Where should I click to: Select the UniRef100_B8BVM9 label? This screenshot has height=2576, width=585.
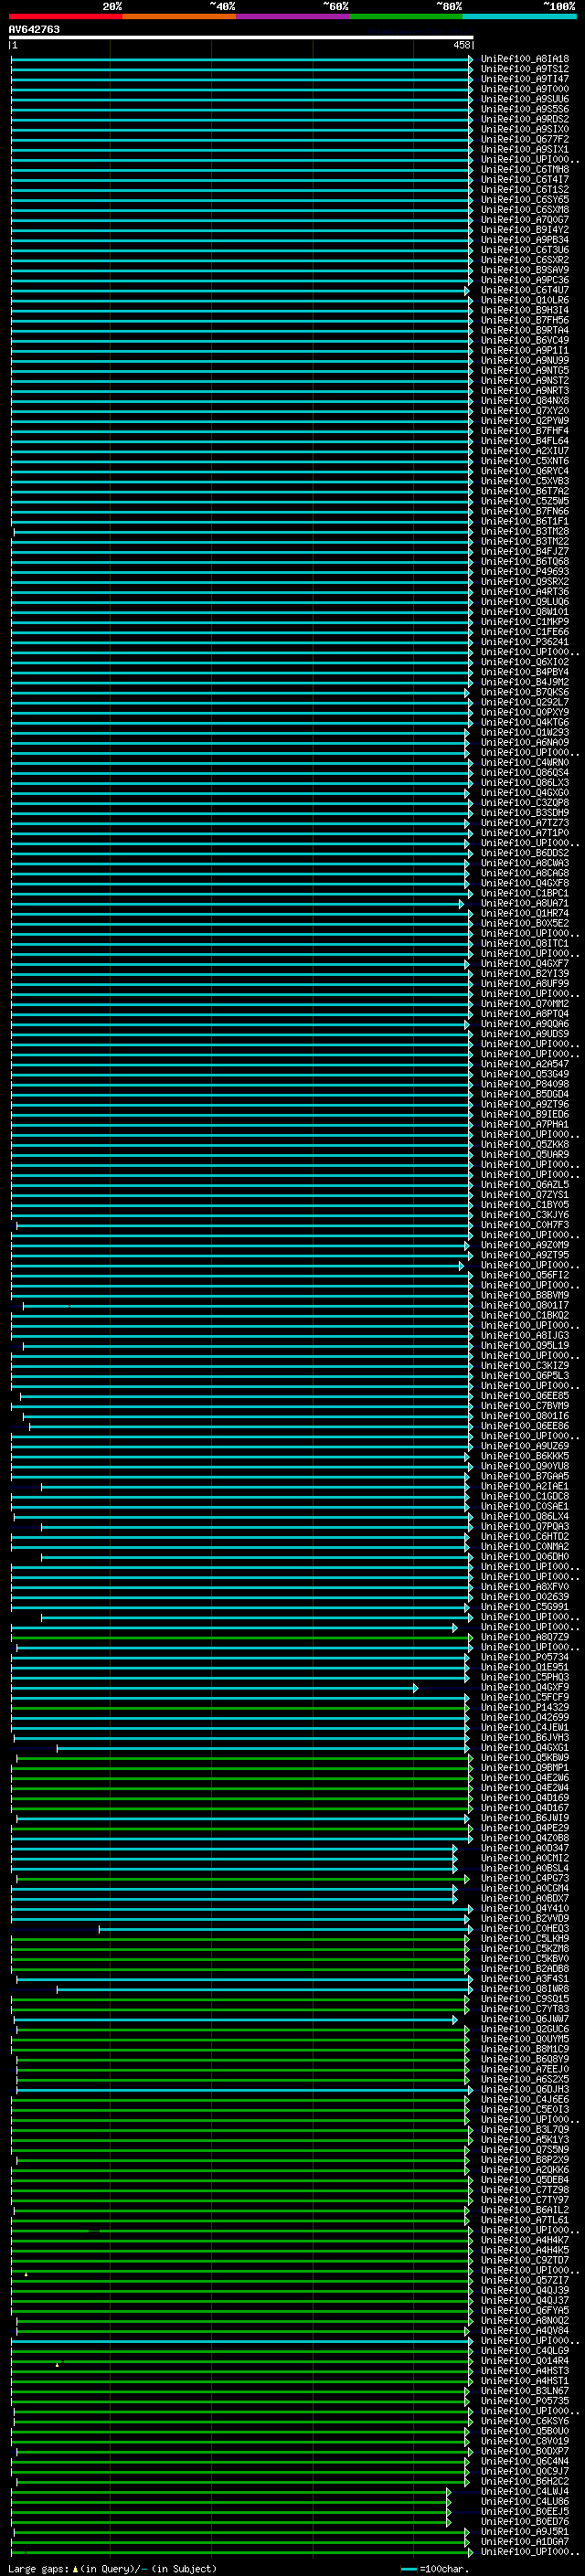525,1295
